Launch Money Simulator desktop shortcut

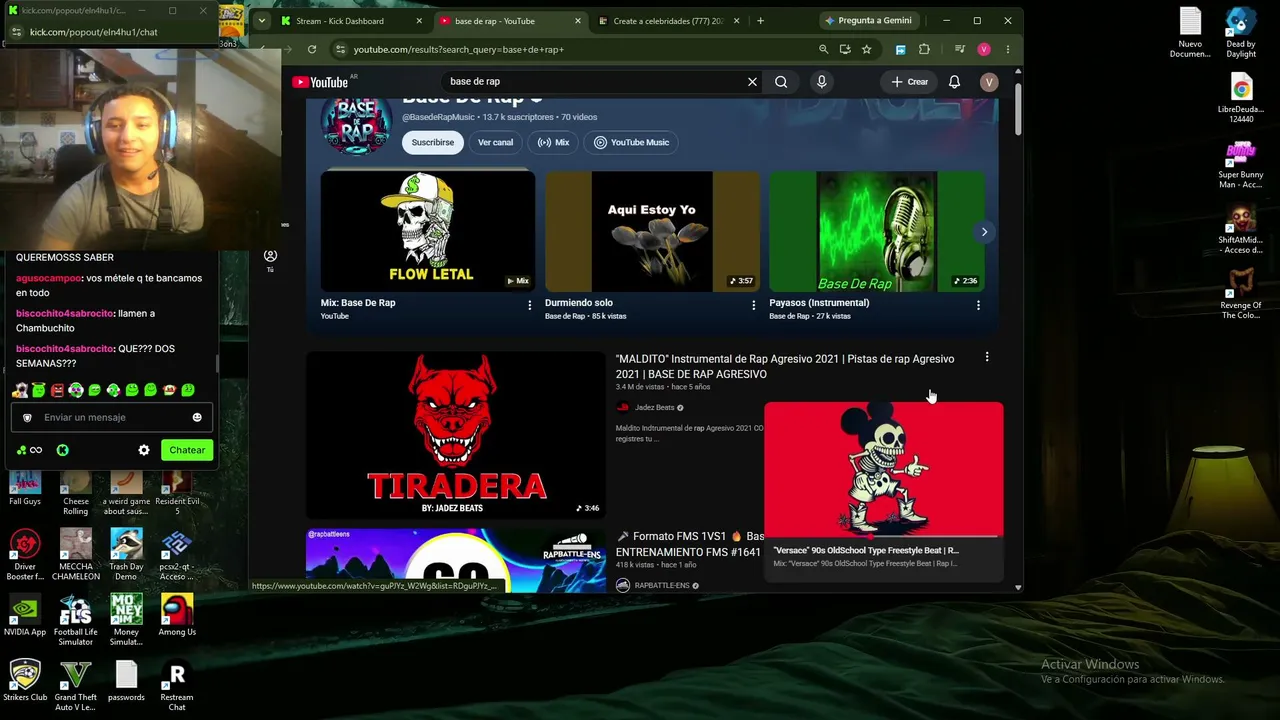[126, 620]
